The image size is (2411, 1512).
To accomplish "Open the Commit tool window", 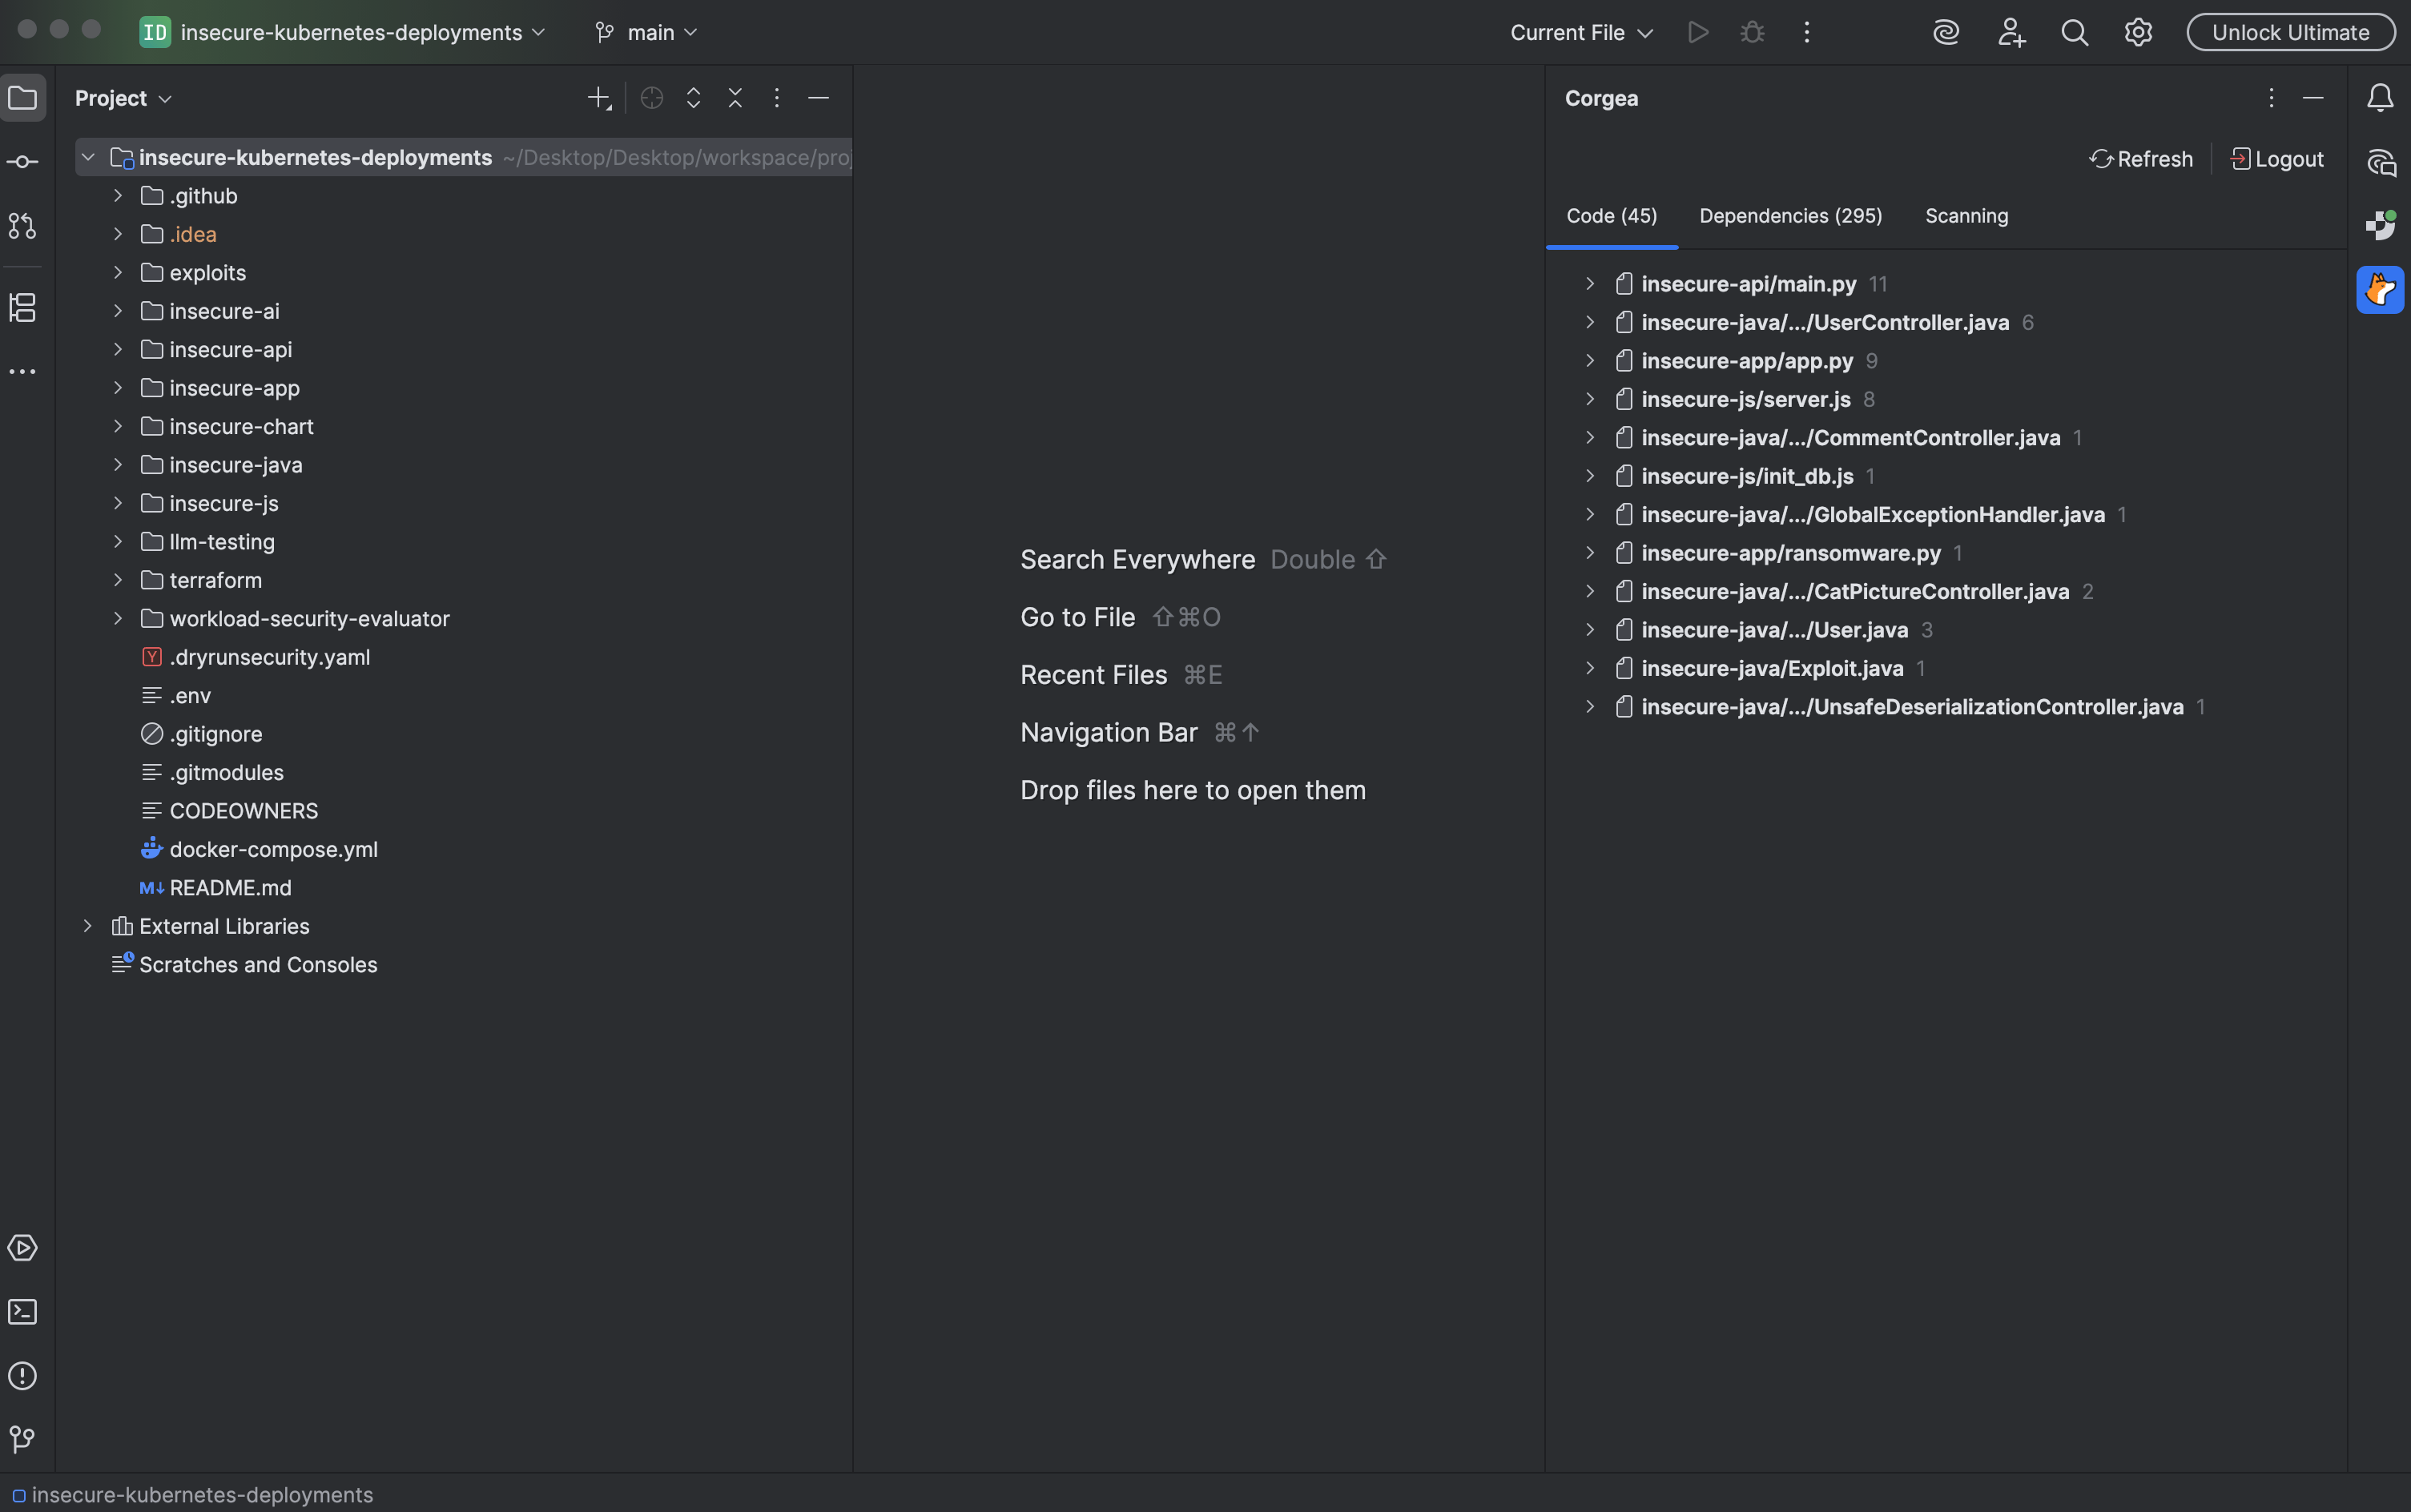I will click(x=23, y=162).
